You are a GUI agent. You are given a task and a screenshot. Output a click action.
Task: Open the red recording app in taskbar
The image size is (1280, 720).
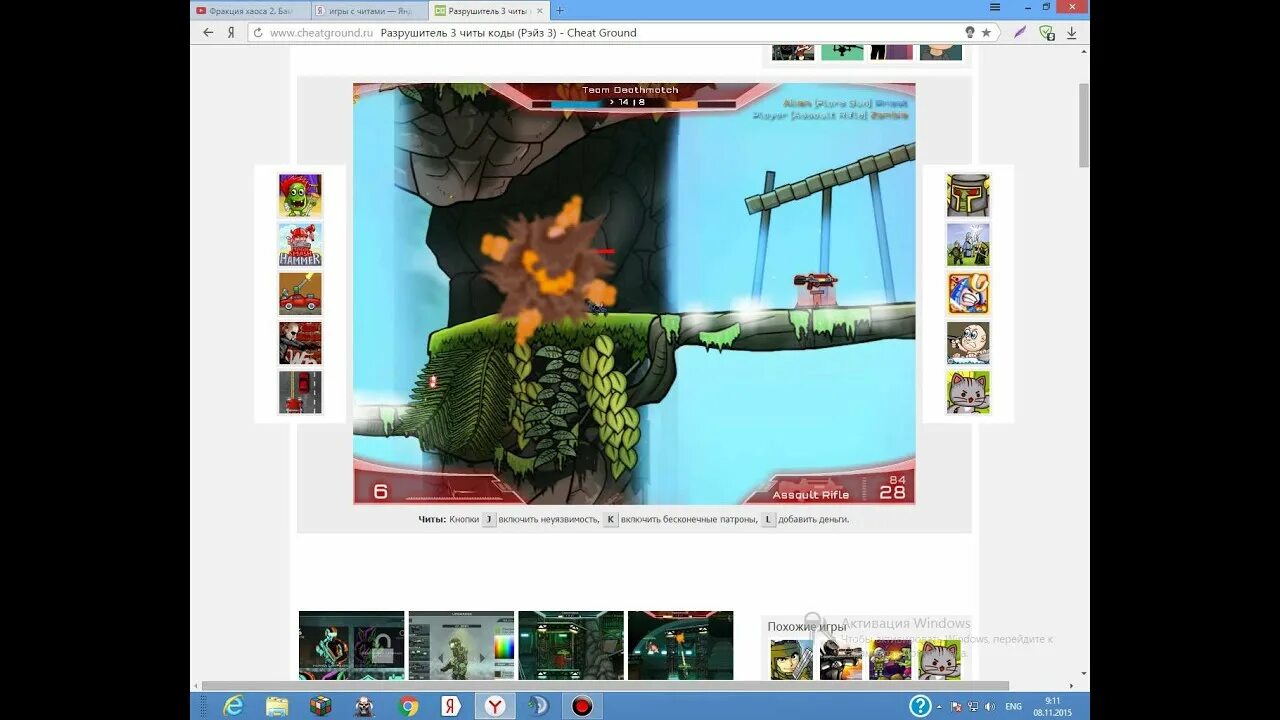tap(582, 706)
